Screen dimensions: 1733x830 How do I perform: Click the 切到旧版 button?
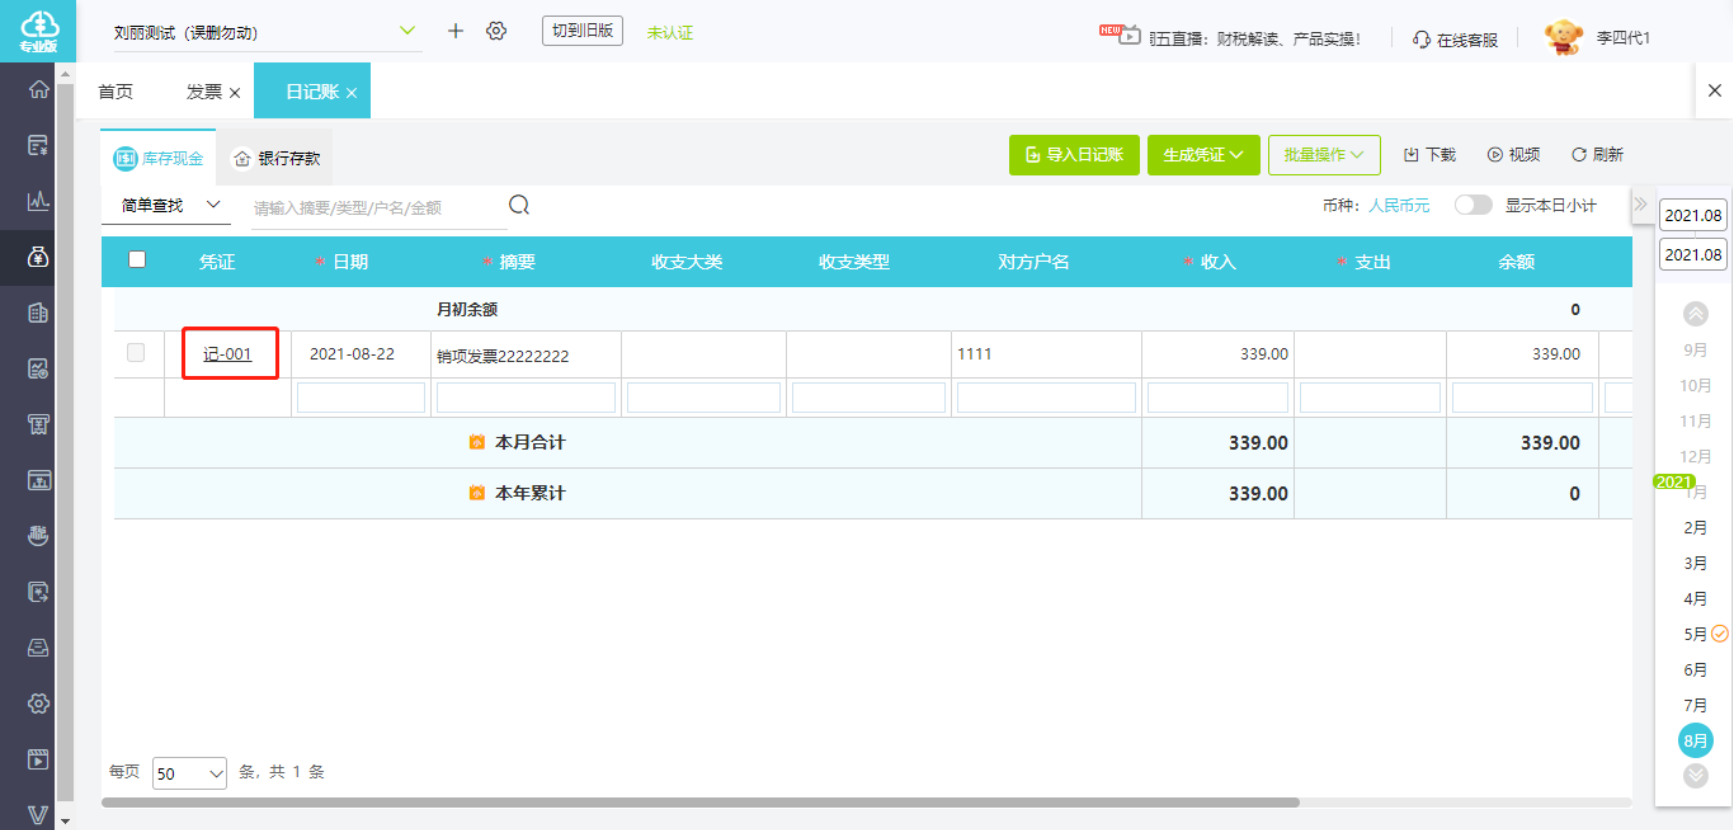582,31
